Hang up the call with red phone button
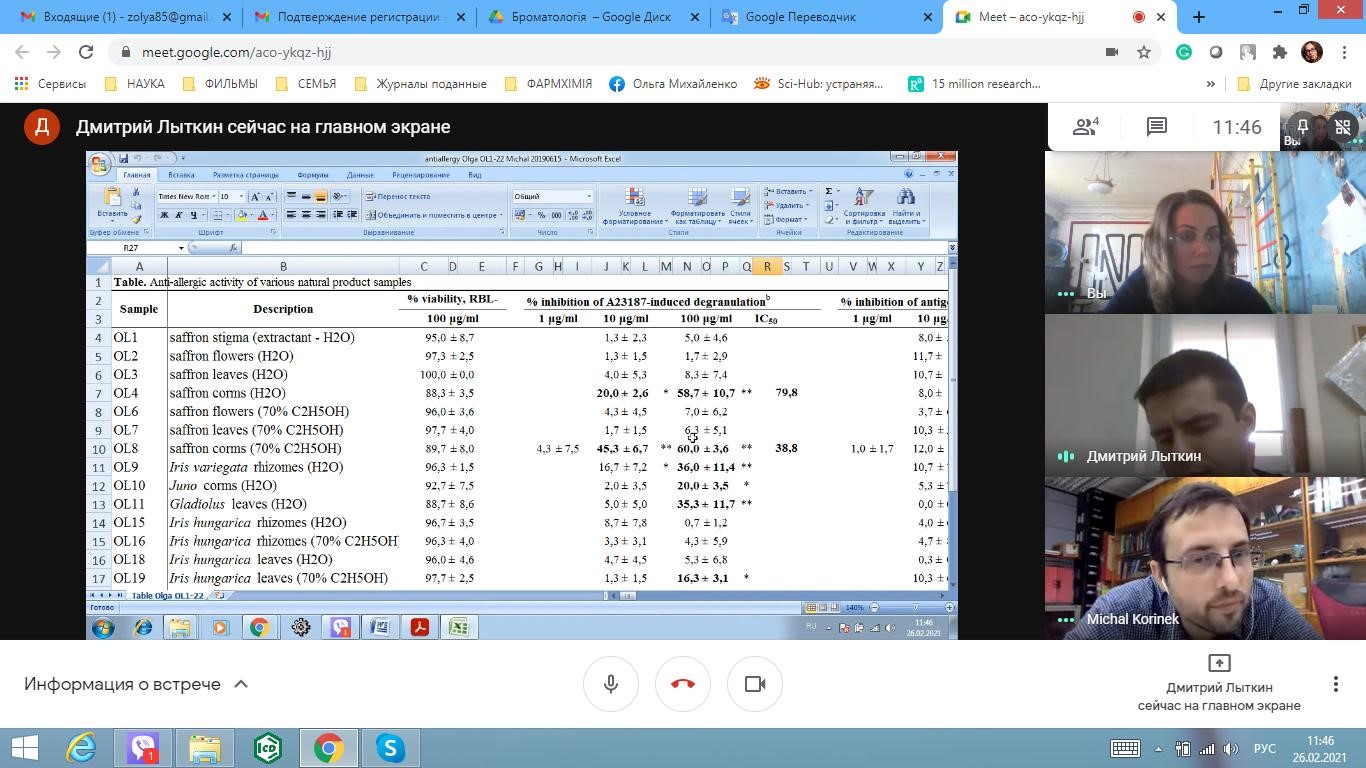Image resolution: width=1366 pixels, height=768 pixels. (683, 684)
